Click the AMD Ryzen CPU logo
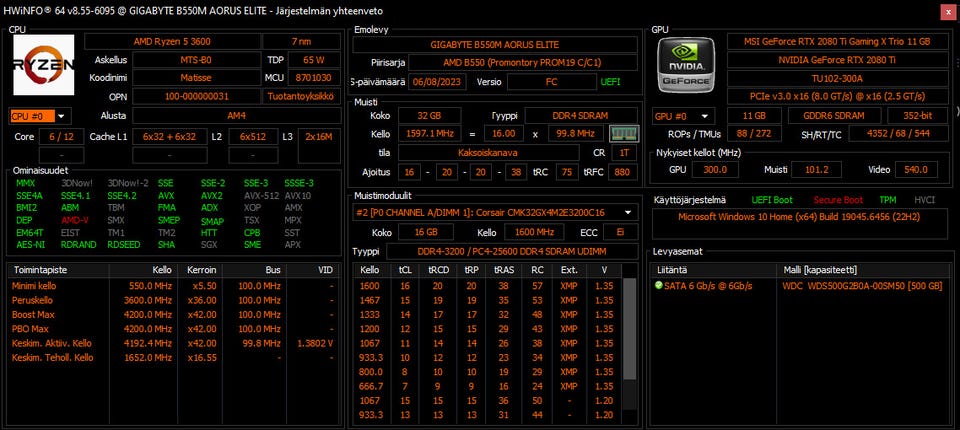 click(44, 64)
